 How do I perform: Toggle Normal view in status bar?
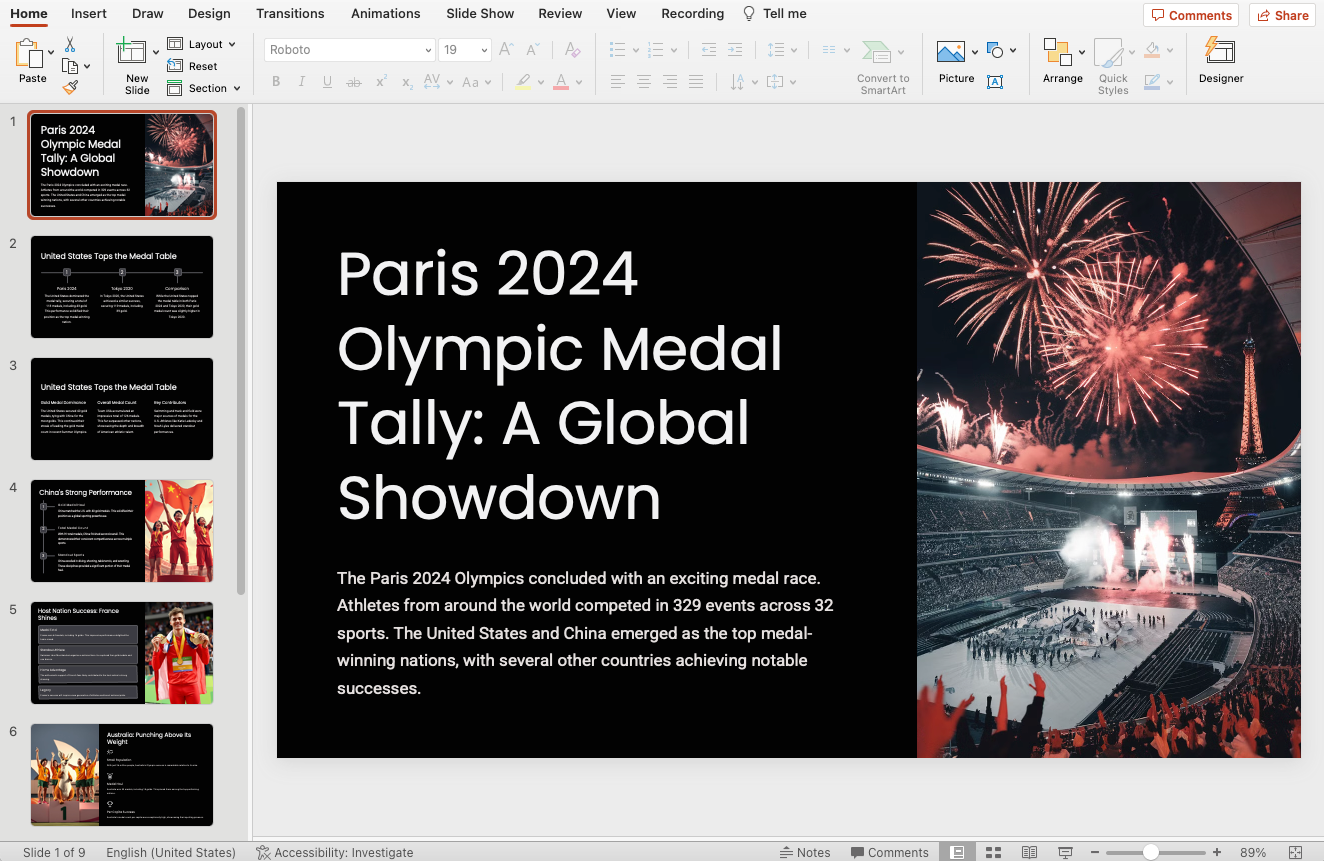click(x=957, y=852)
